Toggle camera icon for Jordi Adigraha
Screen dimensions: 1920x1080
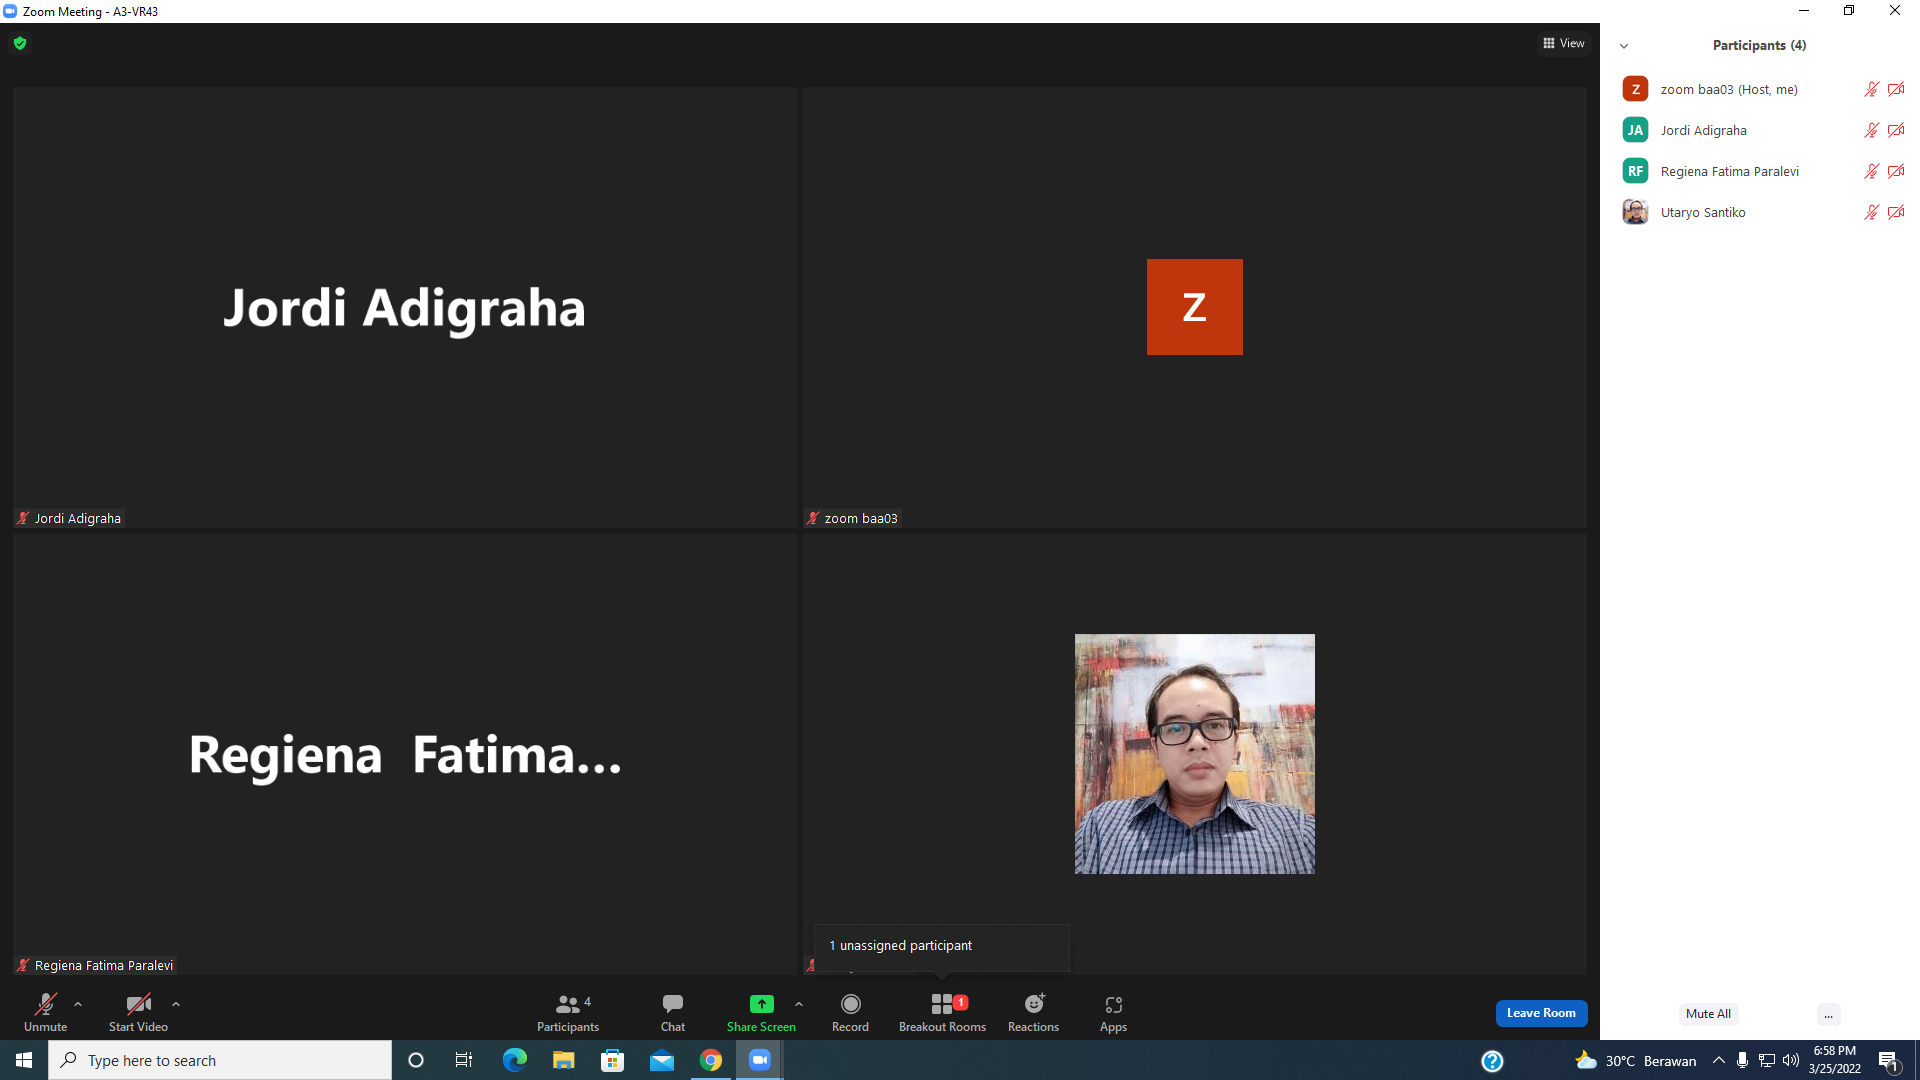point(1896,130)
